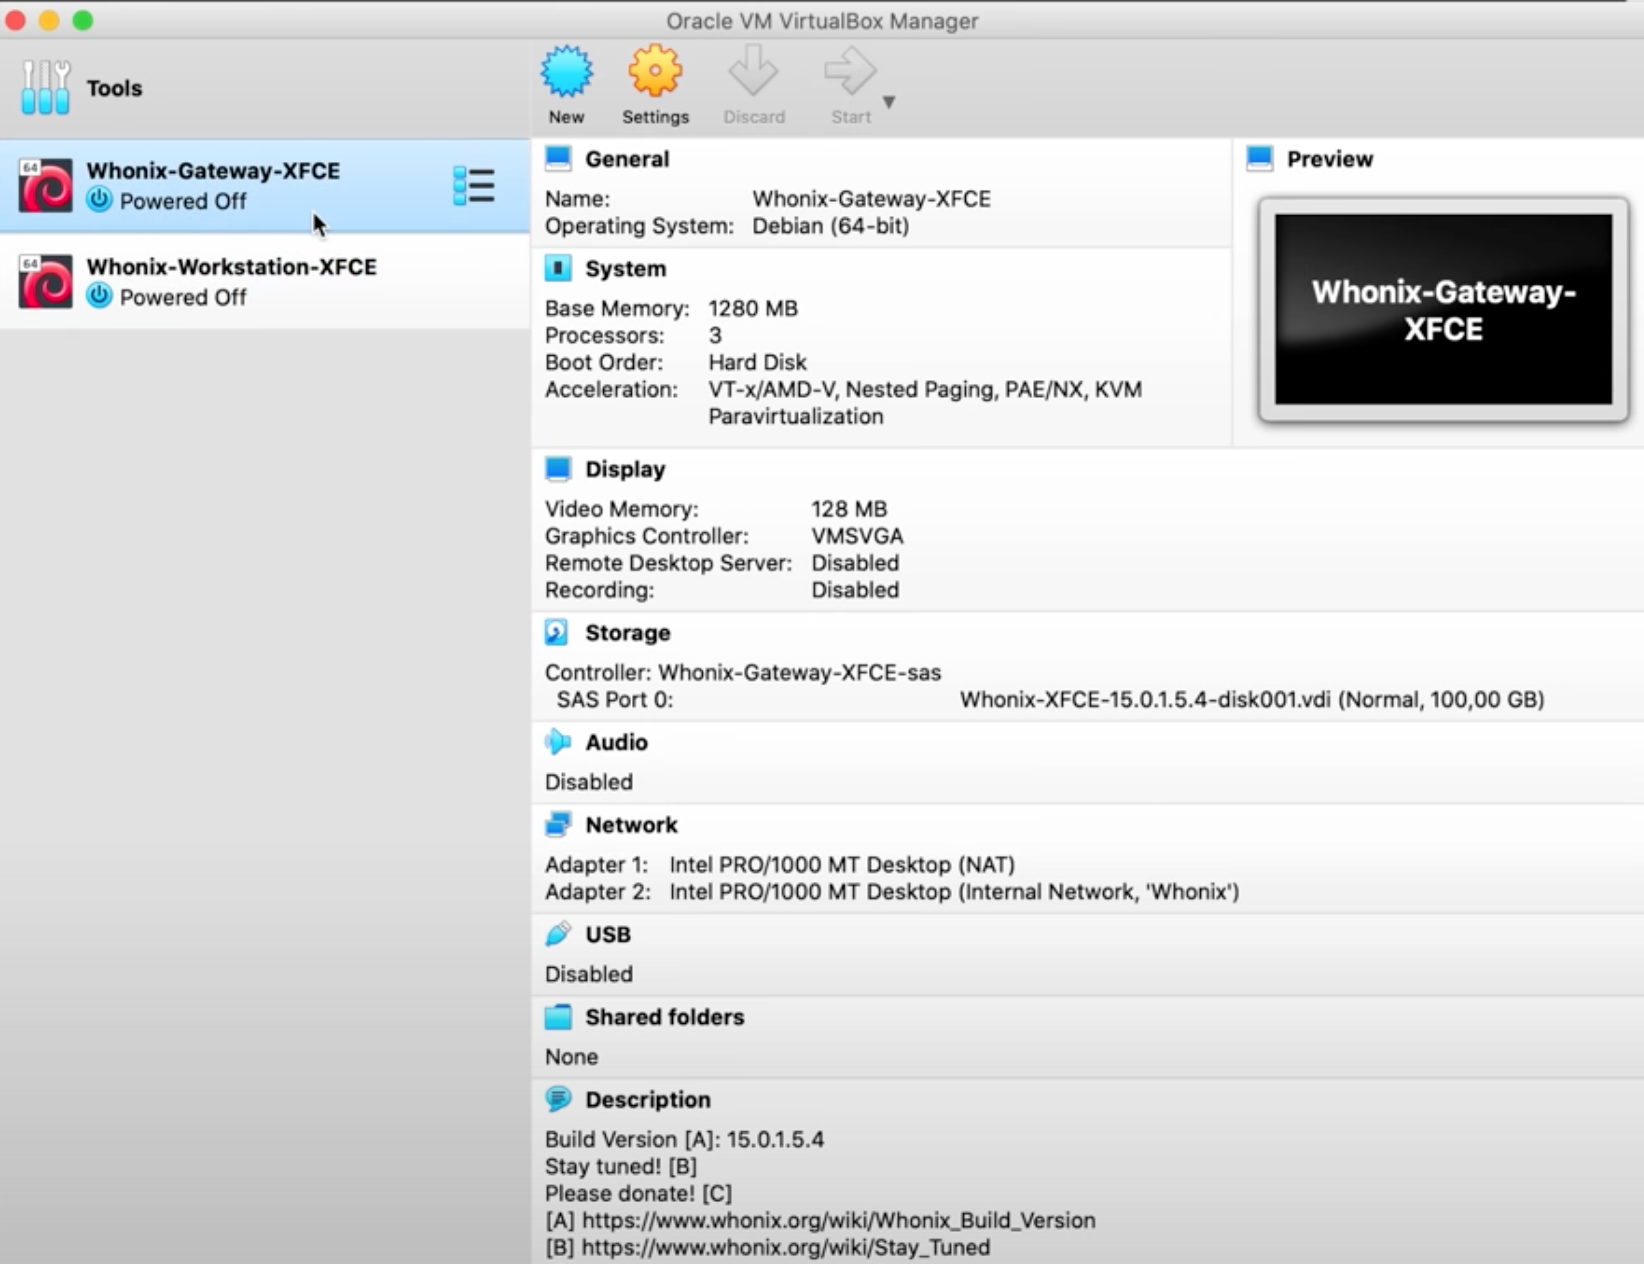Click the Whonix-Gateway-XFCE name value in General
The image size is (1644, 1264).
click(871, 199)
